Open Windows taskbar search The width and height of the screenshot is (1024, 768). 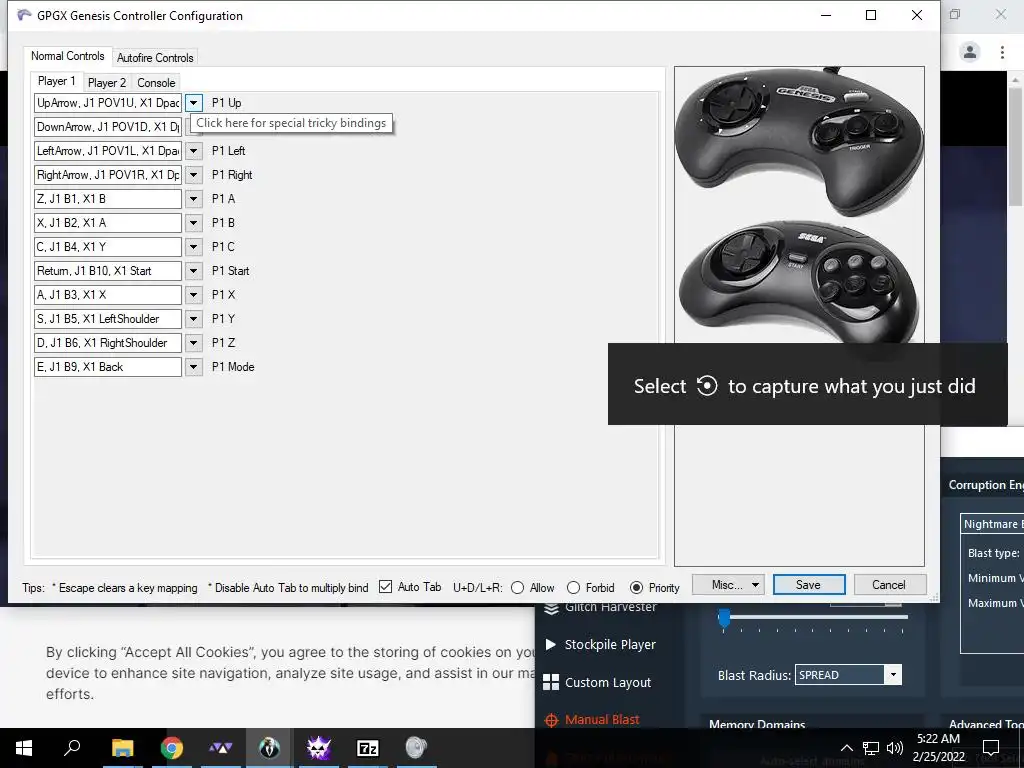72,748
